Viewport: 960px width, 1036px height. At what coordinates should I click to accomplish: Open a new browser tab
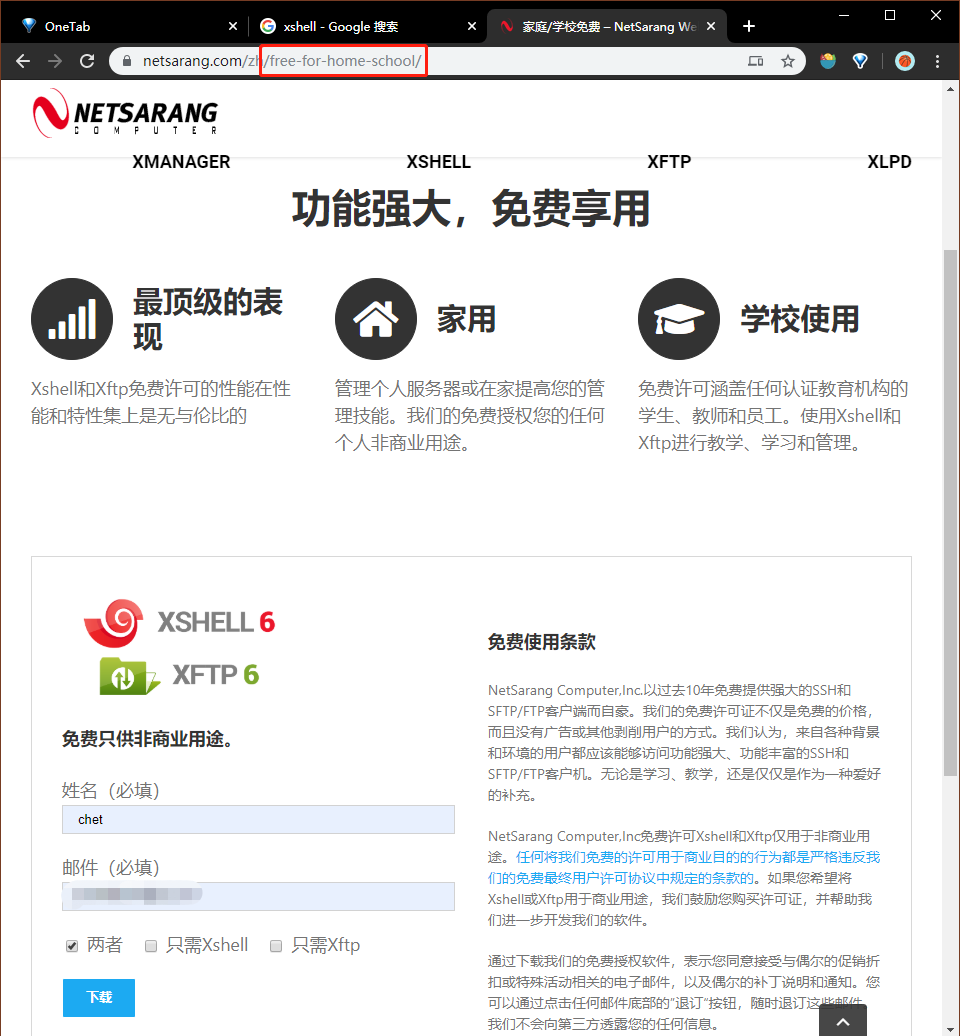(749, 26)
